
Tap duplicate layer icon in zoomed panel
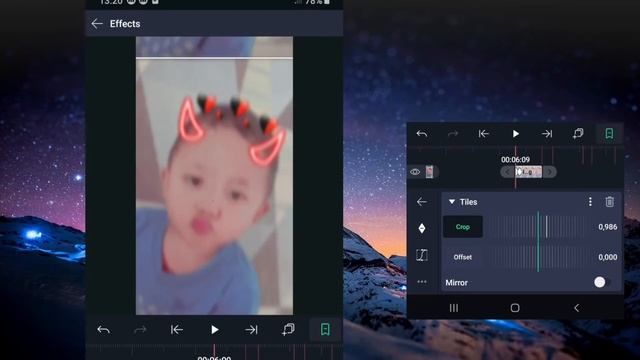pos(578,133)
